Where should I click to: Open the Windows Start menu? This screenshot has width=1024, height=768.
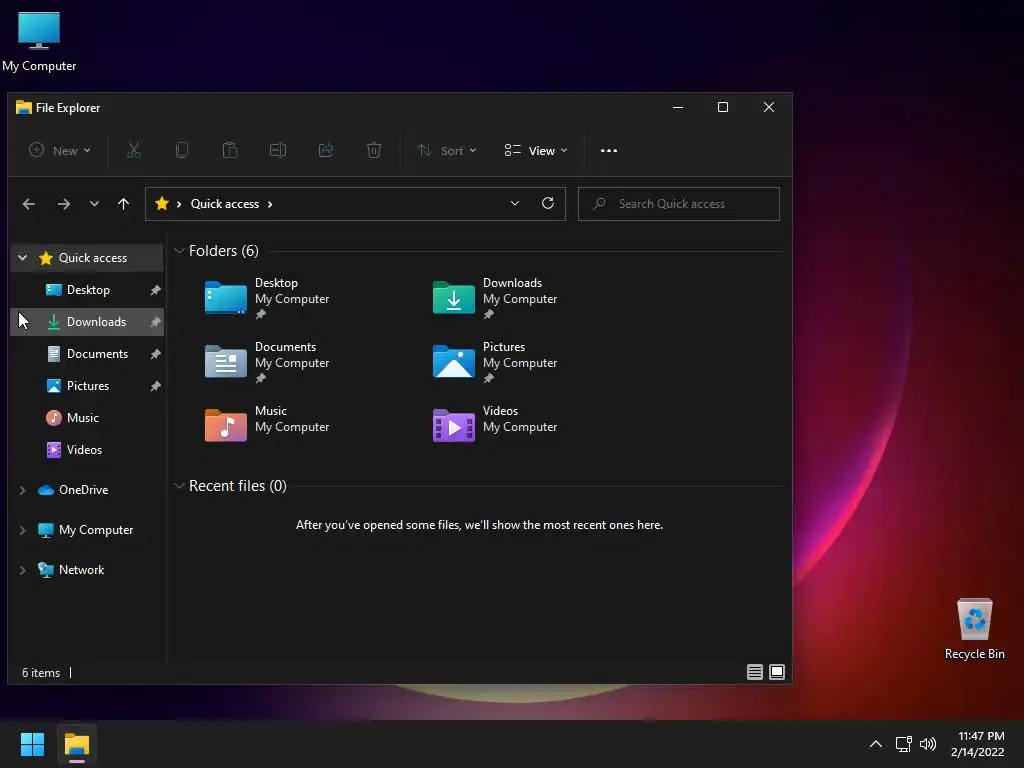[32, 744]
